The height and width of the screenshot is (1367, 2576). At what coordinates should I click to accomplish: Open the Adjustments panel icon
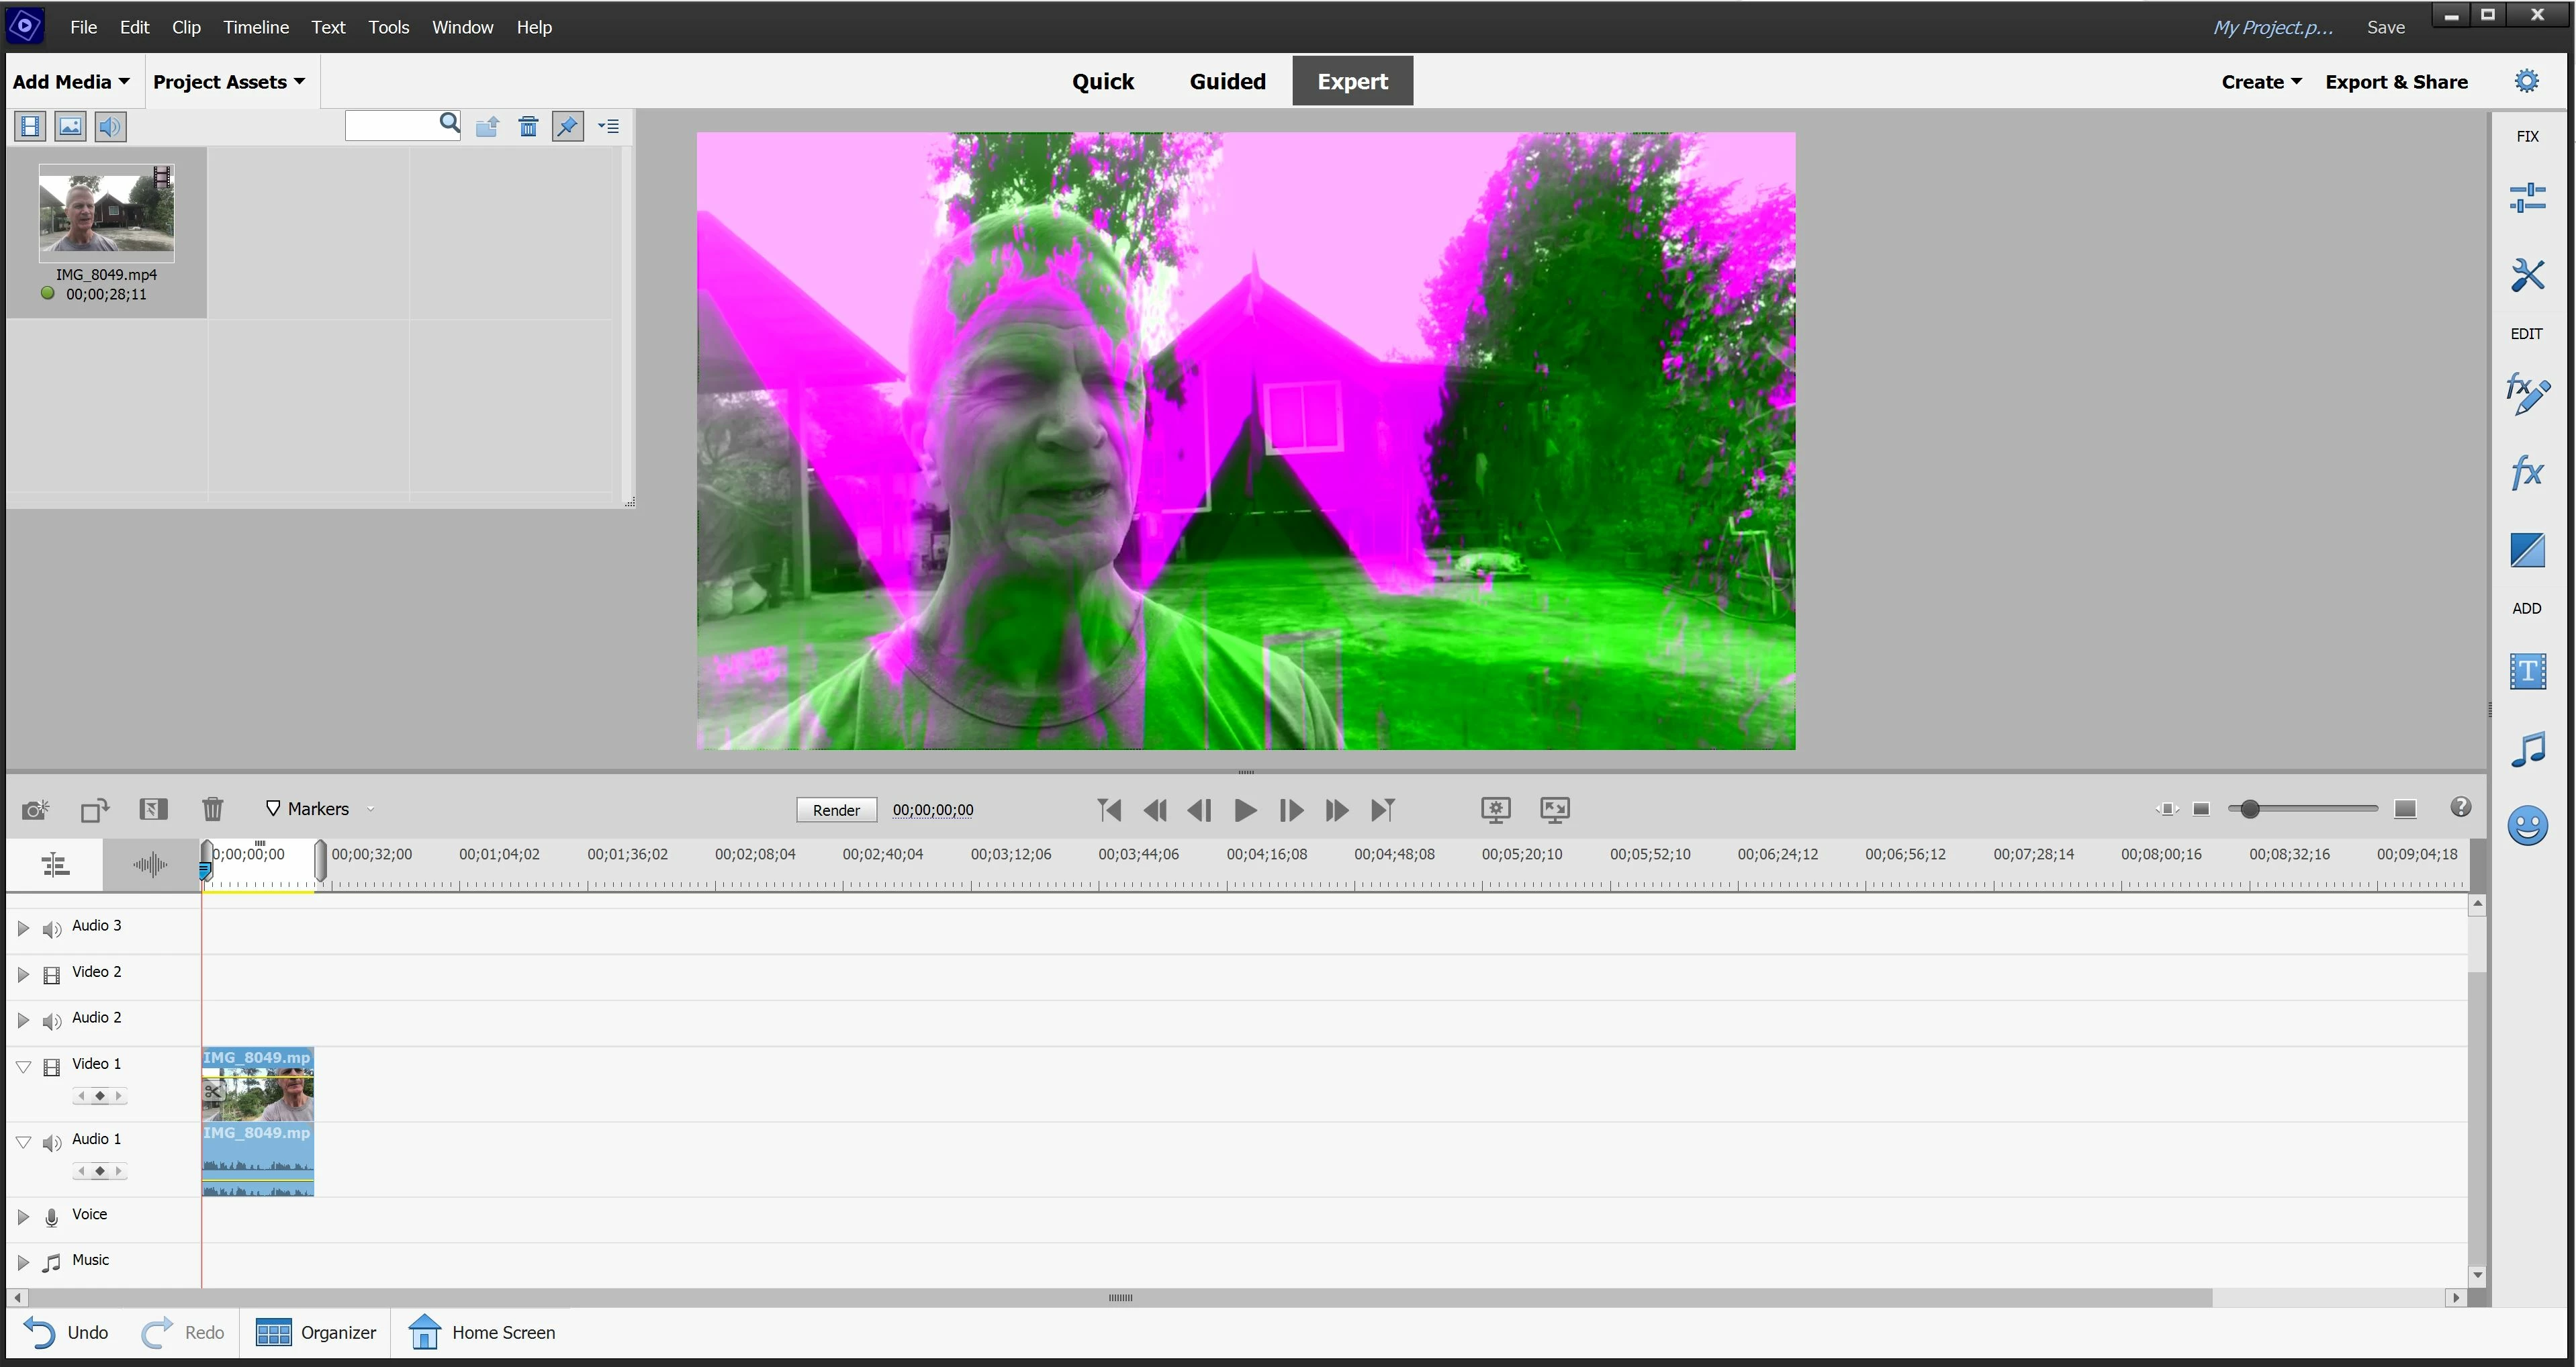click(x=2527, y=197)
